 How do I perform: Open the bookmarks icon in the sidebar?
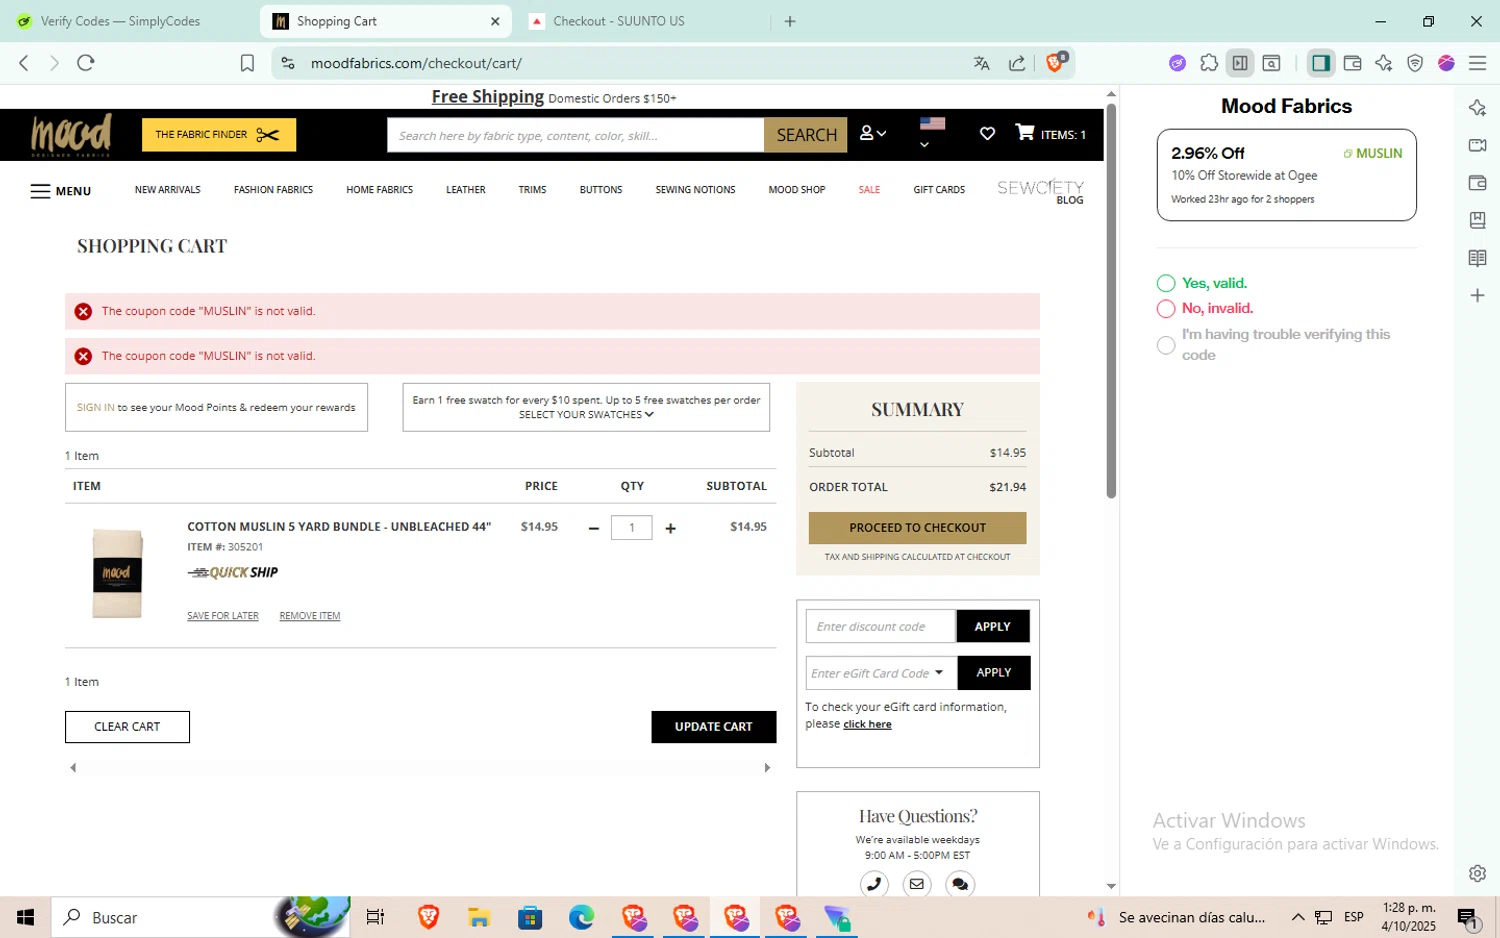pos(1477,220)
